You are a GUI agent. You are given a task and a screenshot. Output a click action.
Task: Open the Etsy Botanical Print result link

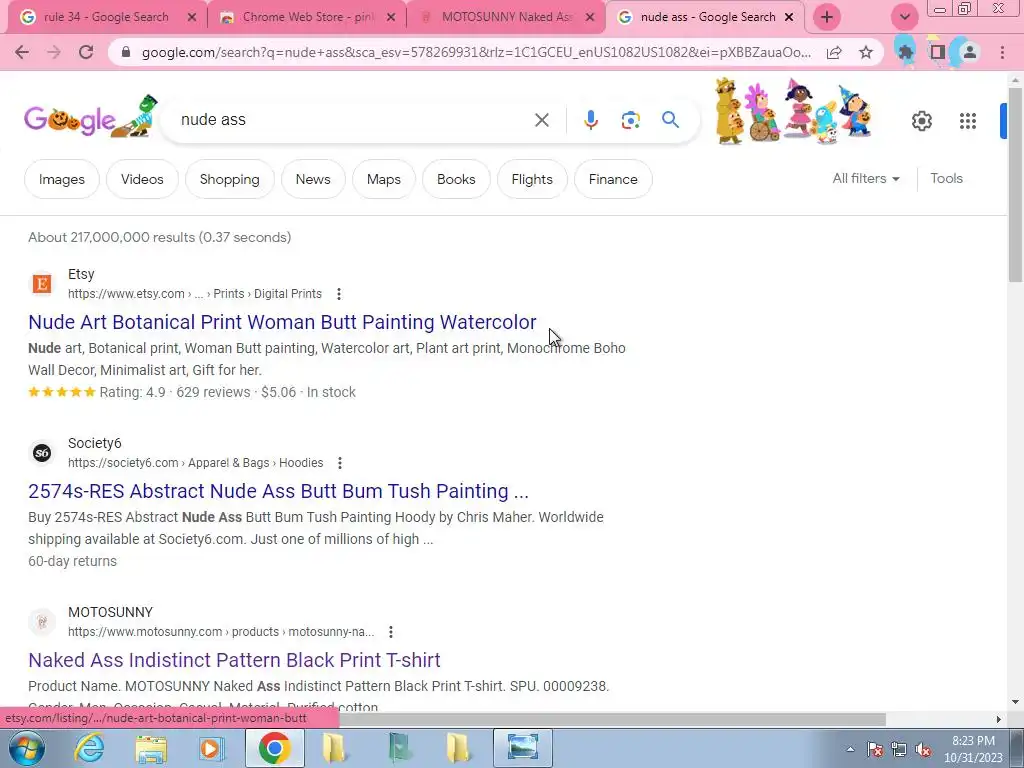pyautogui.click(x=282, y=322)
